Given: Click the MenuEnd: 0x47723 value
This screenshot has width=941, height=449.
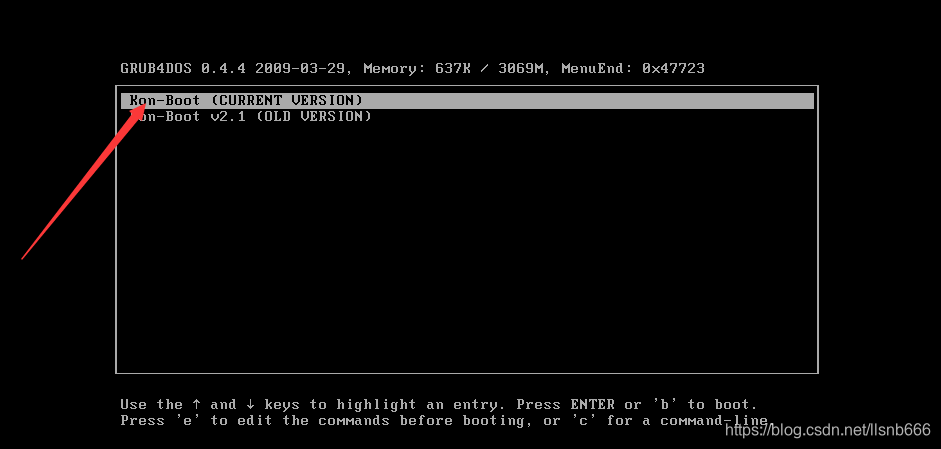Looking at the screenshot, I should pos(633,68).
